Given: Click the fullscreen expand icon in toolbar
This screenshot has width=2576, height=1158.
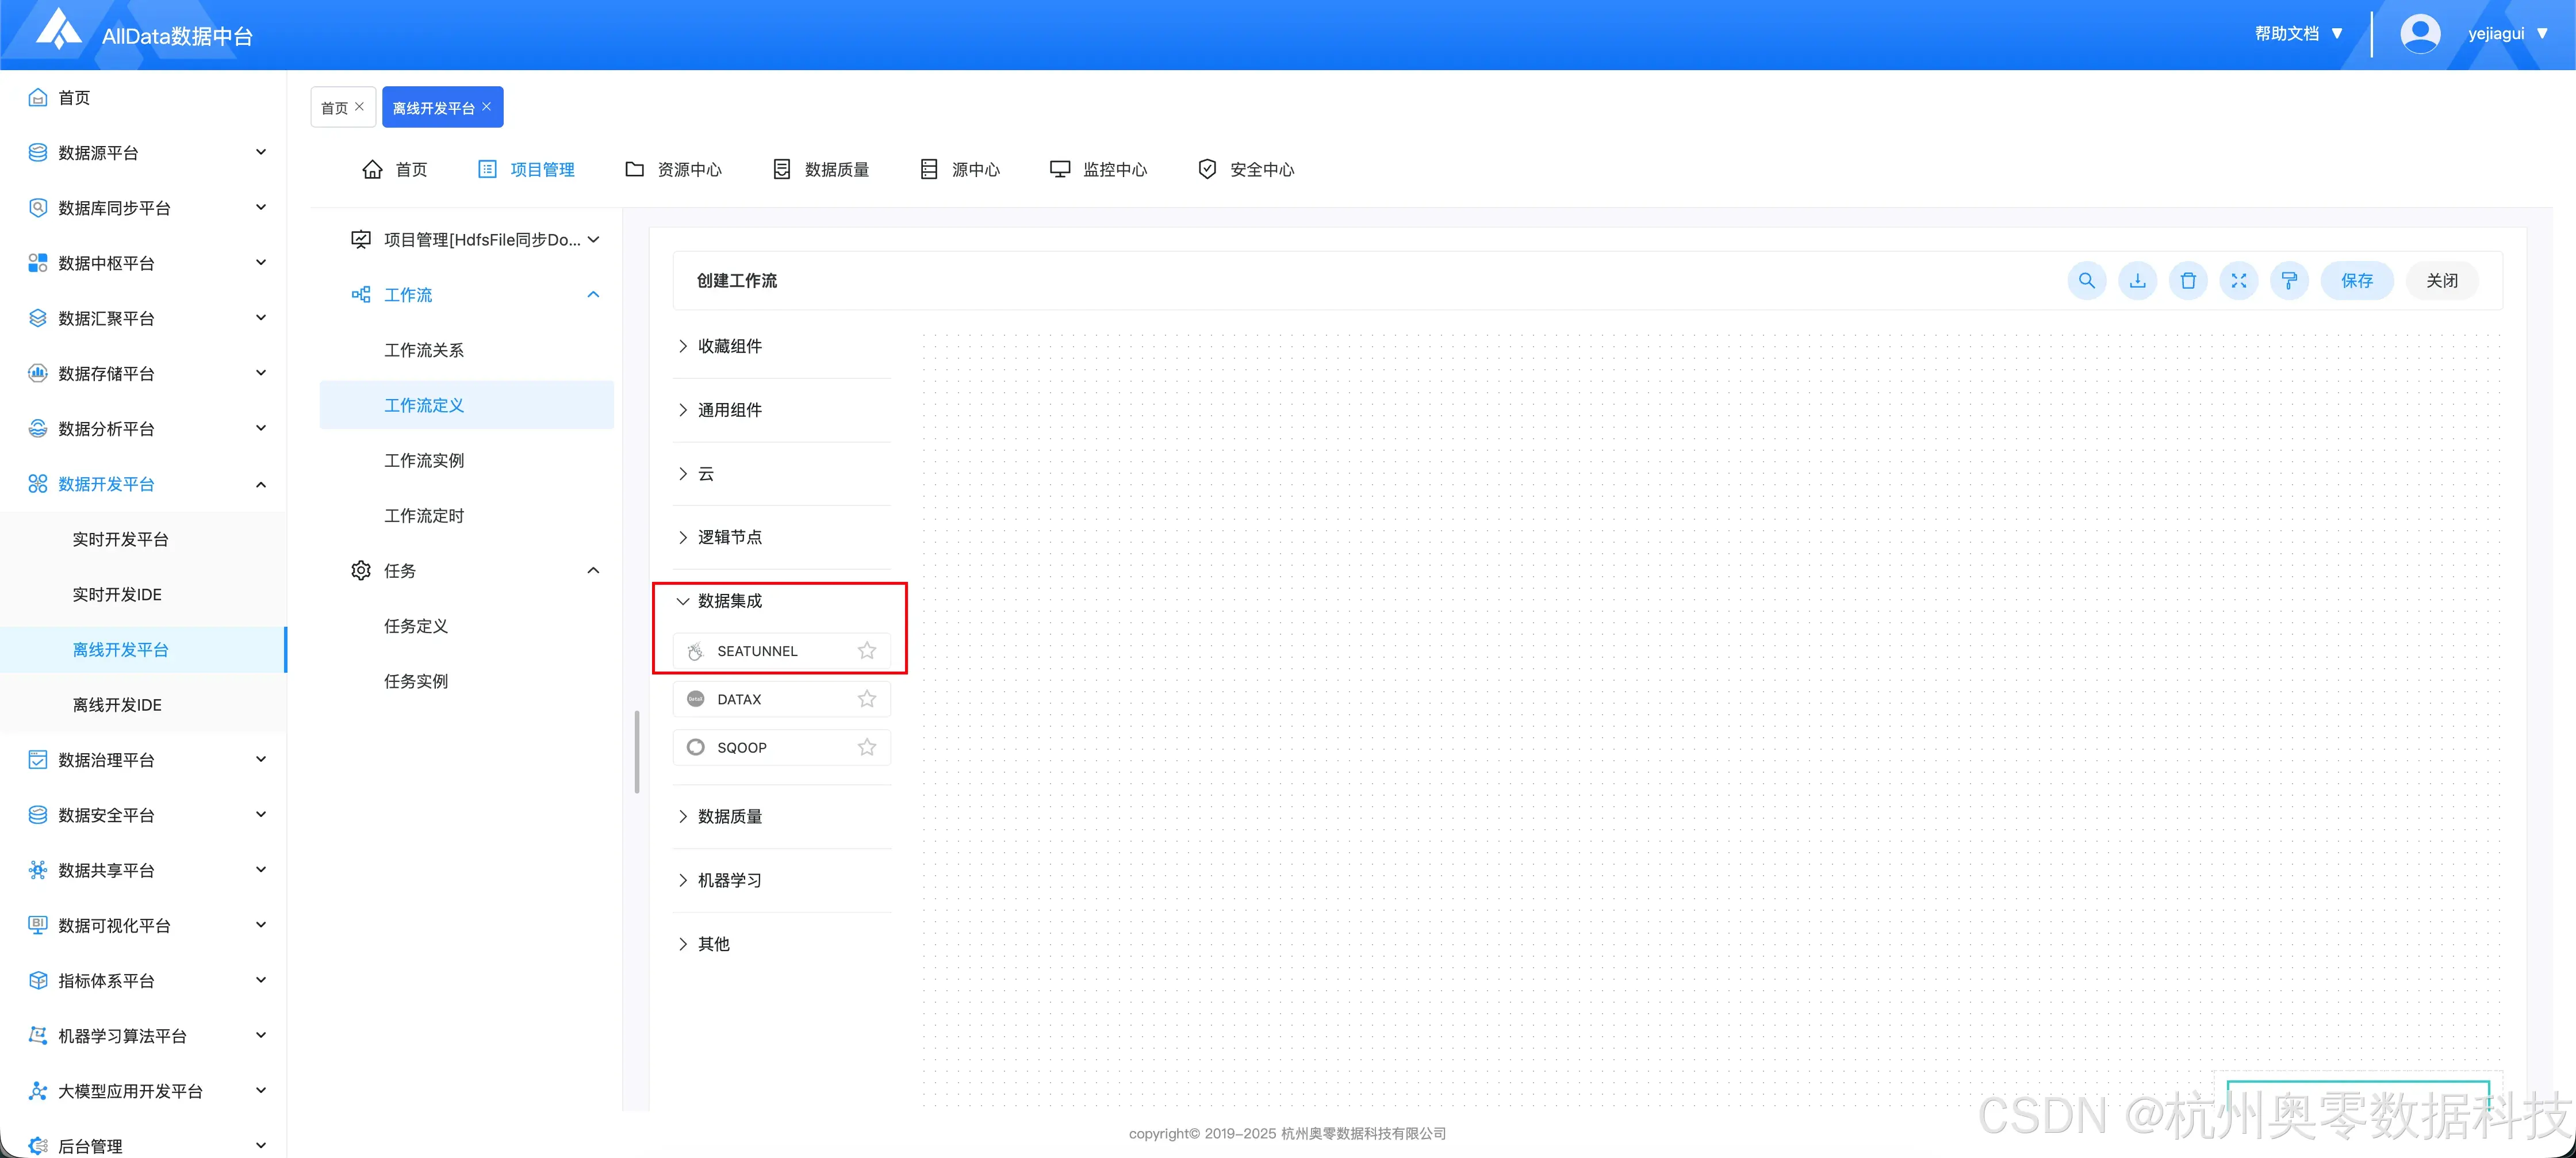Looking at the screenshot, I should click(x=2238, y=281).
